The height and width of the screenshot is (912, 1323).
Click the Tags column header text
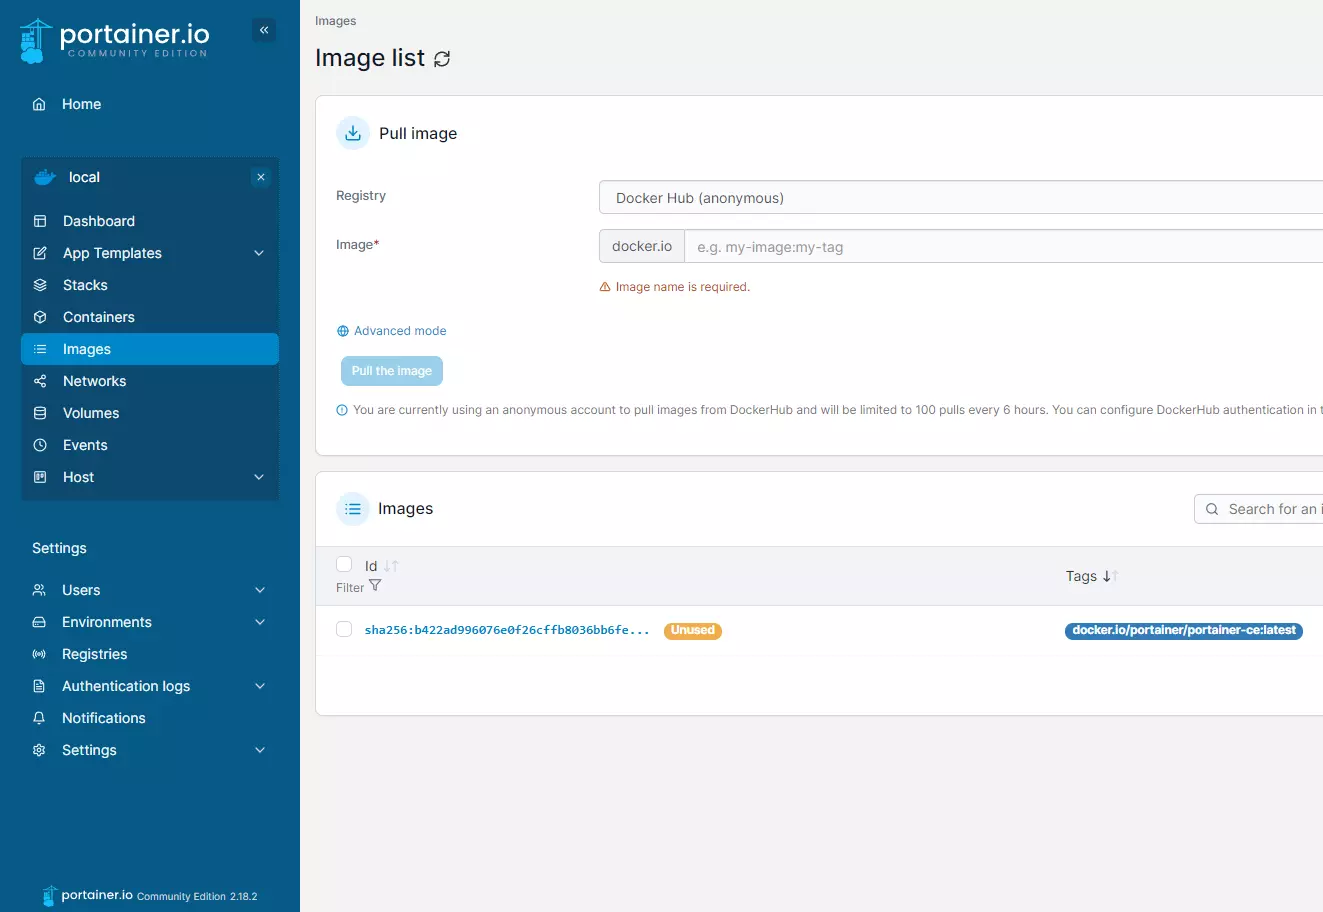pos(1081,576)
